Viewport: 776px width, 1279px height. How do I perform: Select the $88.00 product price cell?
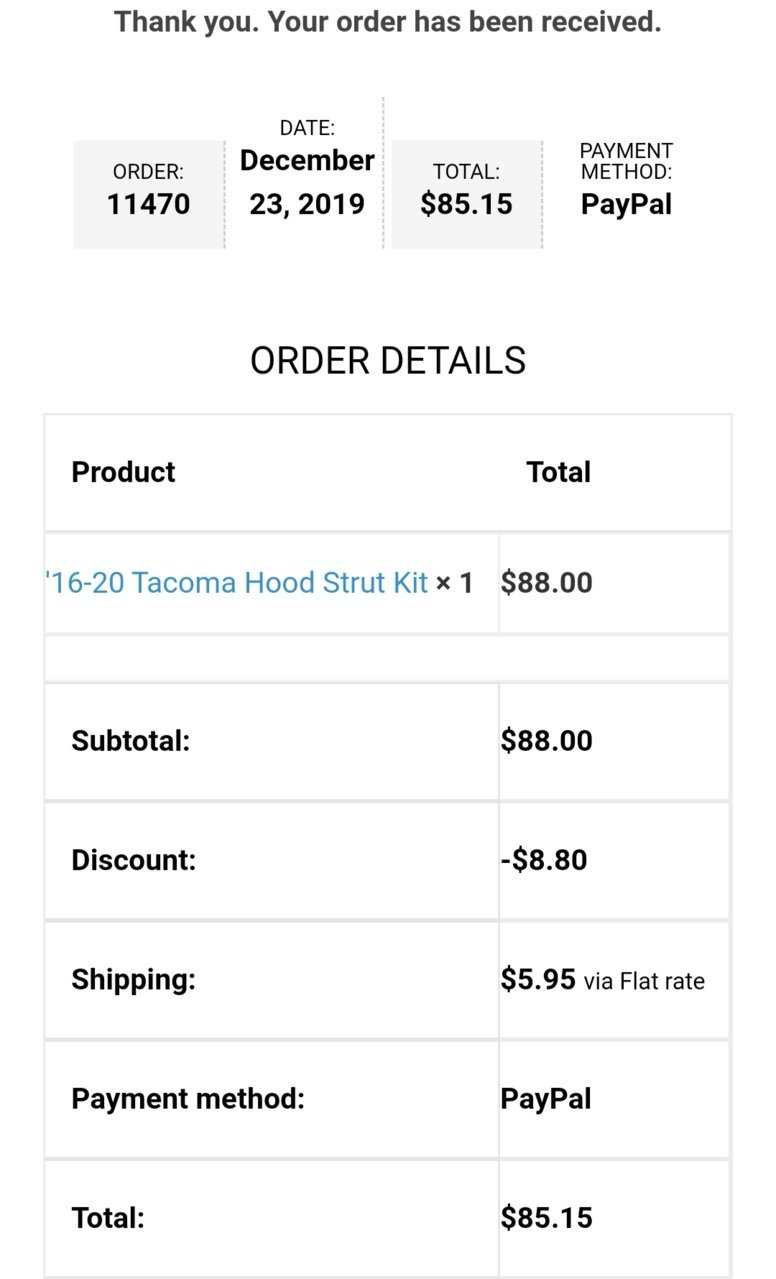coord(547,583)
